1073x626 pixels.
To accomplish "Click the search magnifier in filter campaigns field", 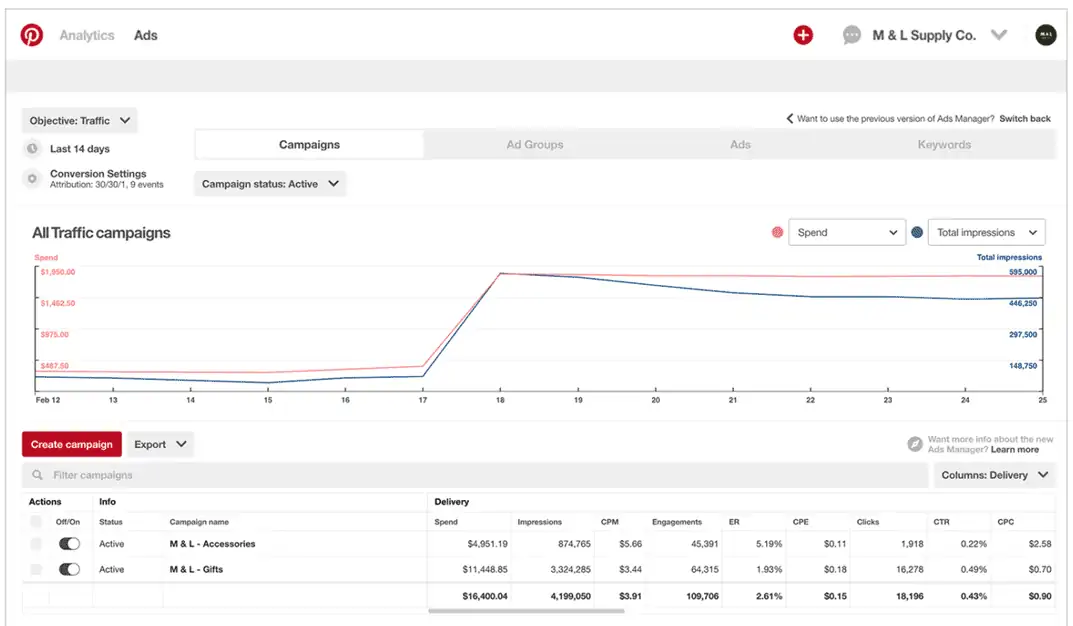I will coord(38,474).
